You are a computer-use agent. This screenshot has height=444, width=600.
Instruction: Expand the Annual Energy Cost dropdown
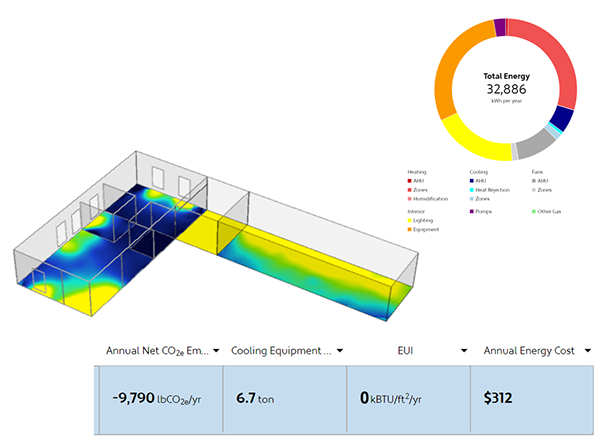click(x=587, y=351)
